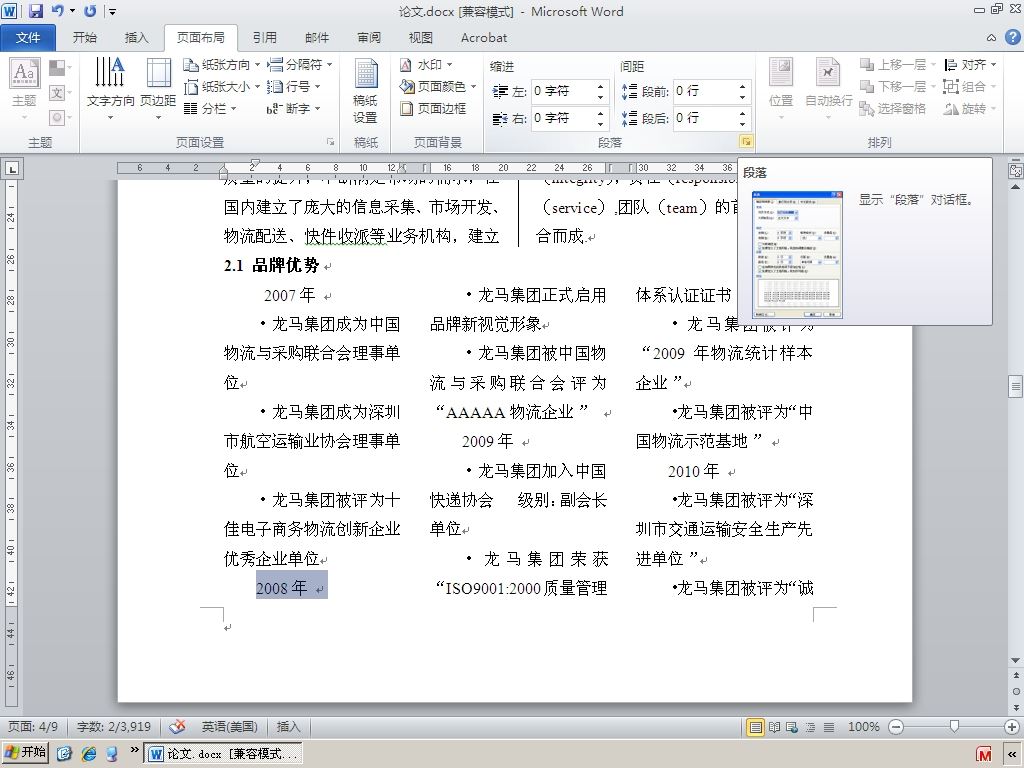Switch to Outline view icon
This screenshot has height=768, width=1024.
[810, 727]
